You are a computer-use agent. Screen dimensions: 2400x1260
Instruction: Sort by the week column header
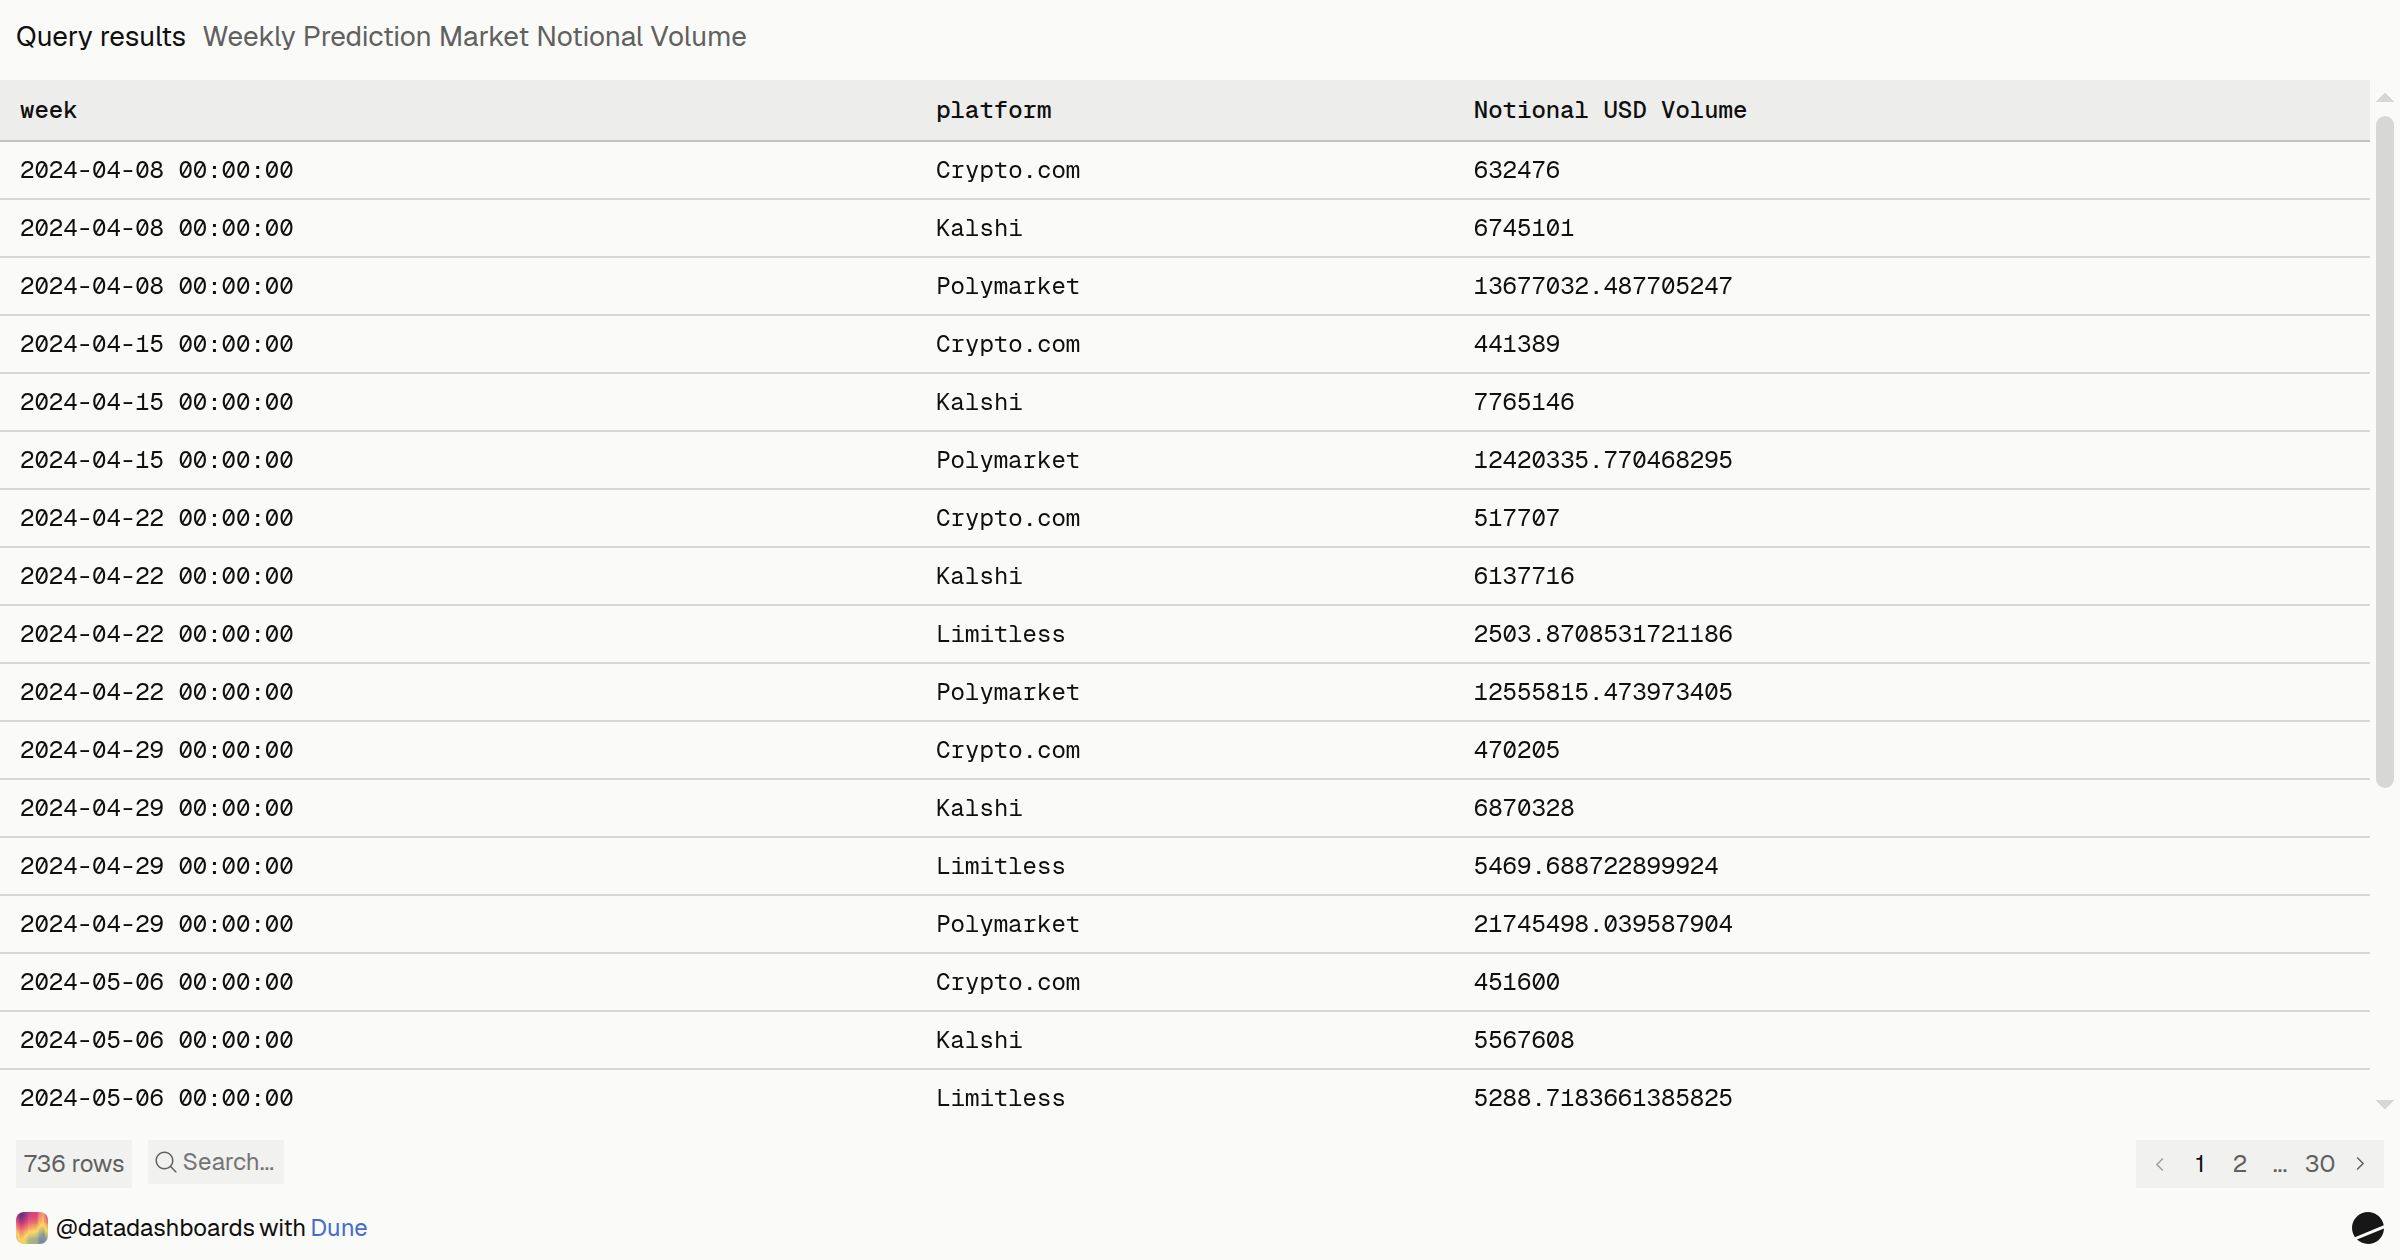[48, 110]
